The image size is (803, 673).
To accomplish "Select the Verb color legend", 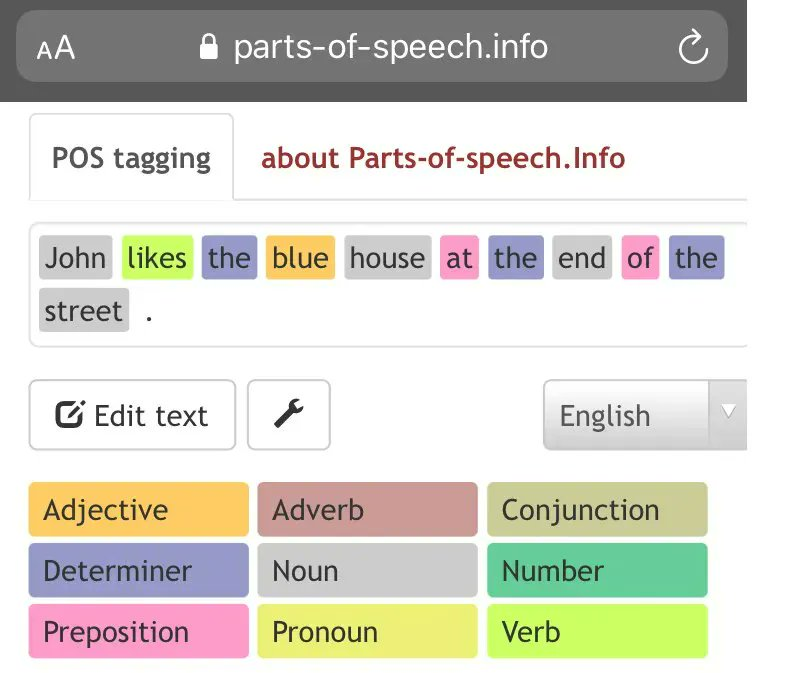I will pyautogui.click(x=596, y=631).
